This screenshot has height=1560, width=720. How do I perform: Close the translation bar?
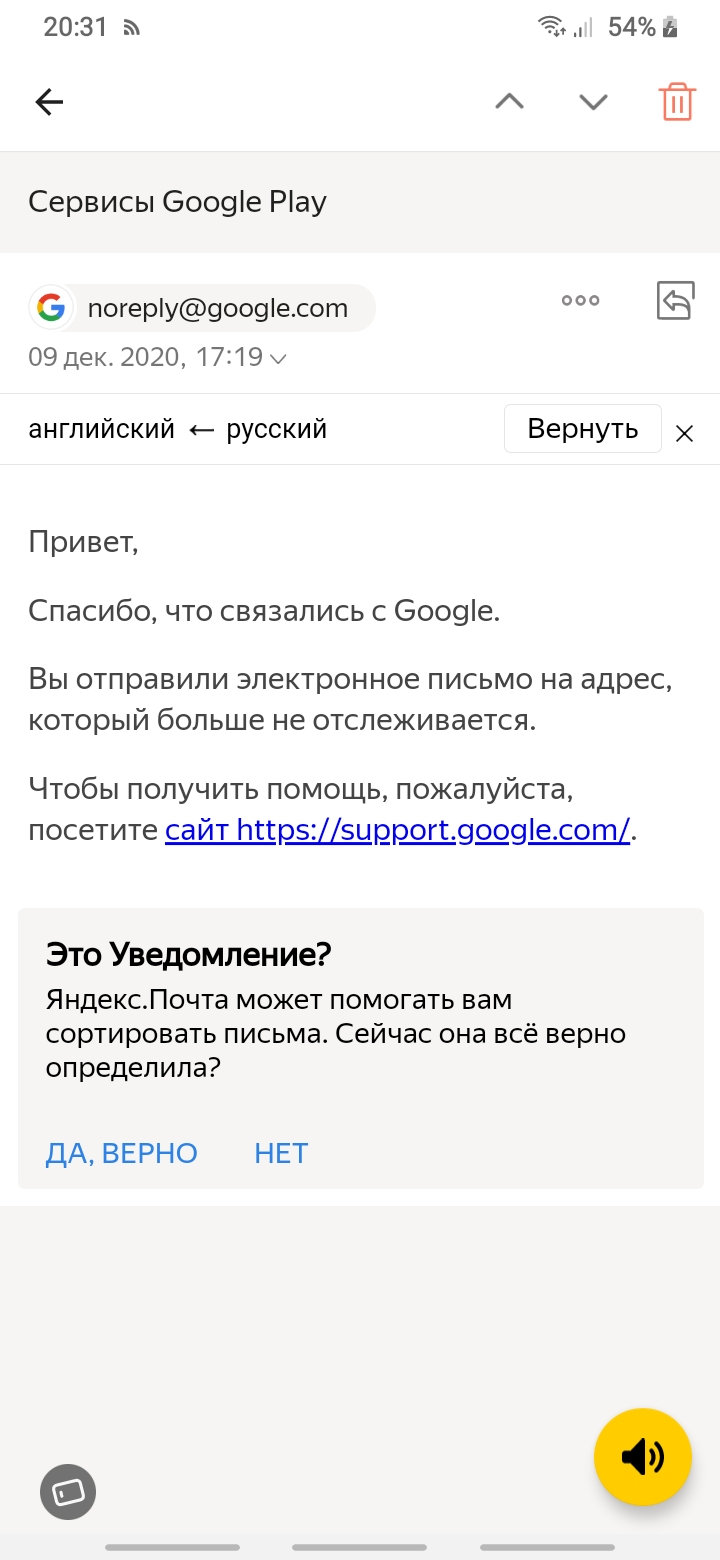(684, 433)
